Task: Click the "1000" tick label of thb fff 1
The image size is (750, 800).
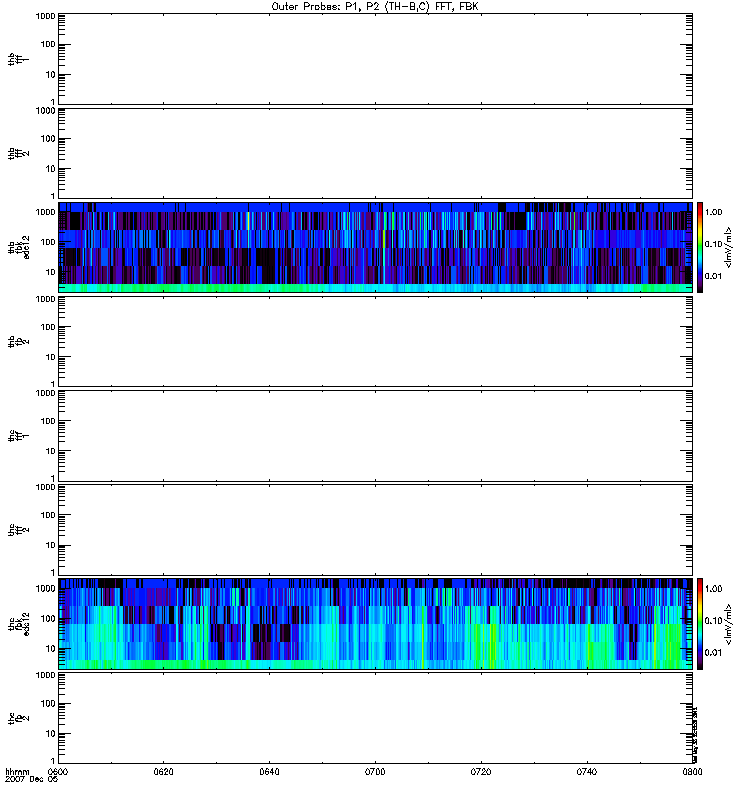Action: [45, 16]
